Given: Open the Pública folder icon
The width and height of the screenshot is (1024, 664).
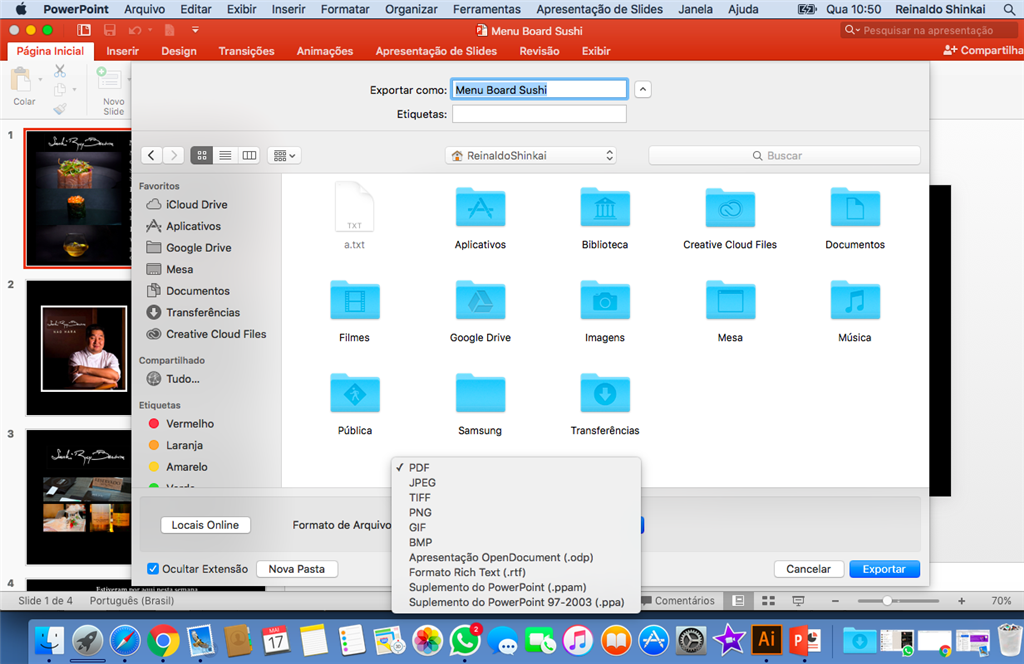Looking at the screenshot, I should tap(355, 393).
